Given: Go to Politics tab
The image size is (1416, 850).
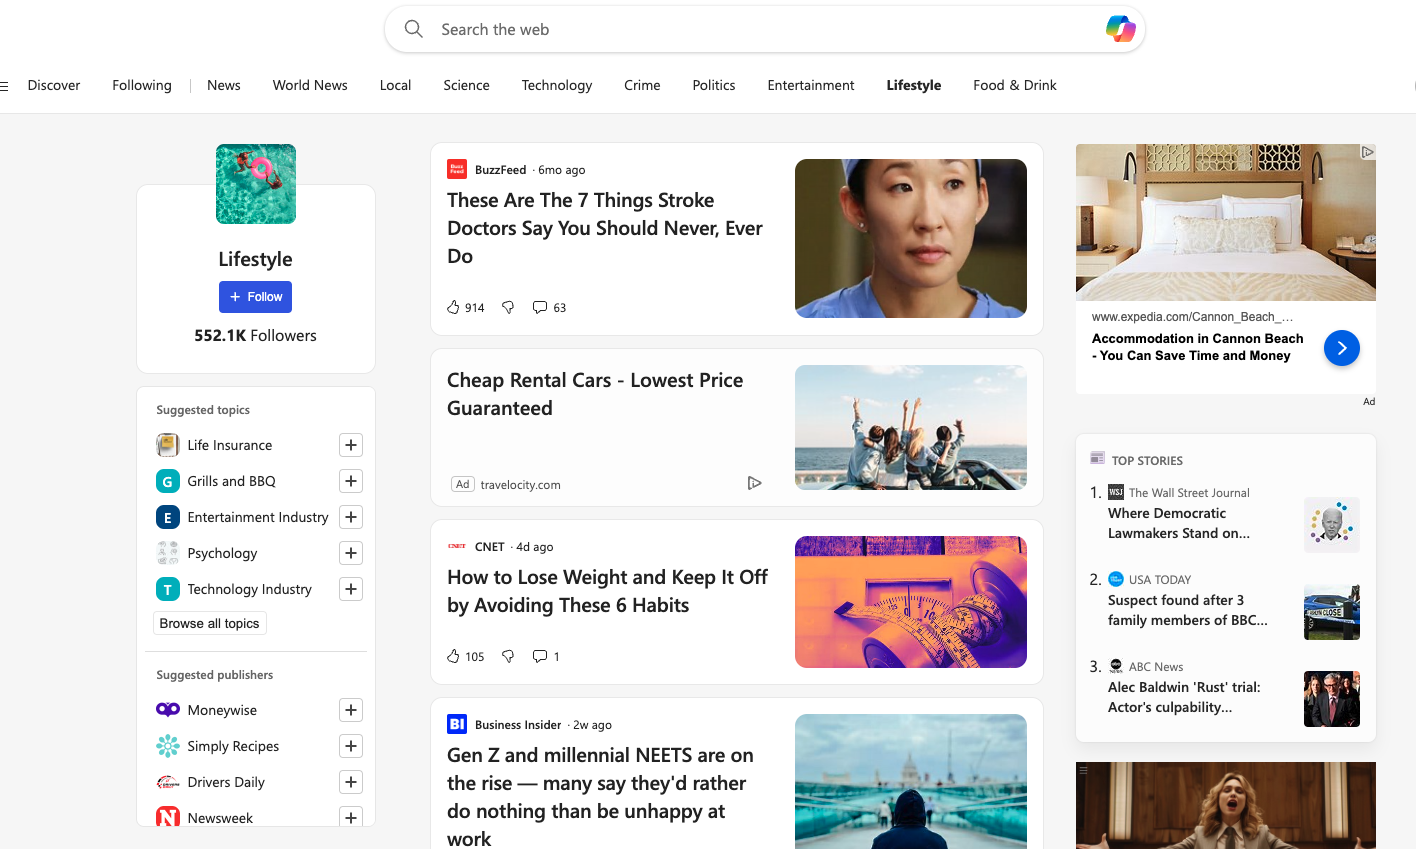Looking at the screenshot, I should 714,86.
